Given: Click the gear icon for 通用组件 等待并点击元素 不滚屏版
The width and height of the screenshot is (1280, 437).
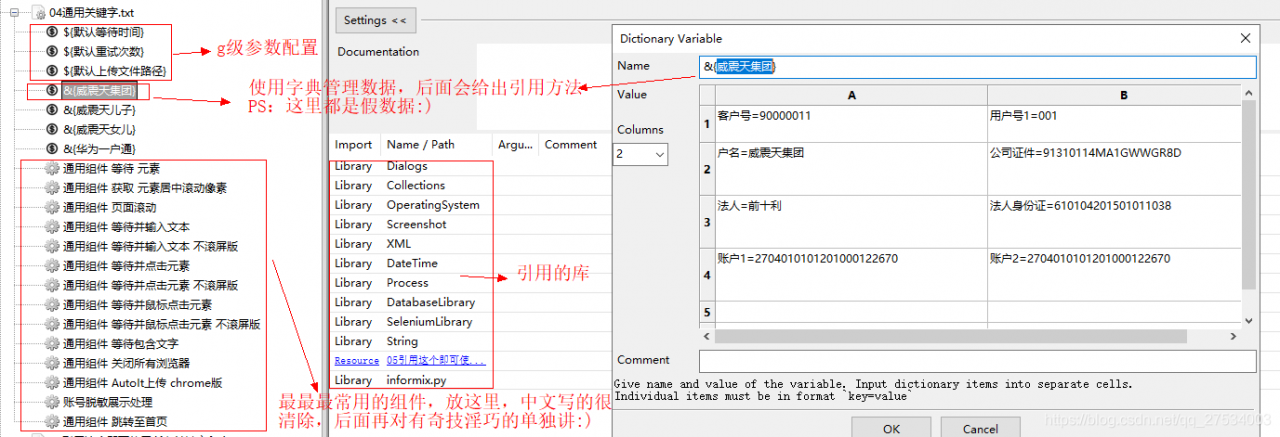Looking at the screenshot, I should click(51, 285).
